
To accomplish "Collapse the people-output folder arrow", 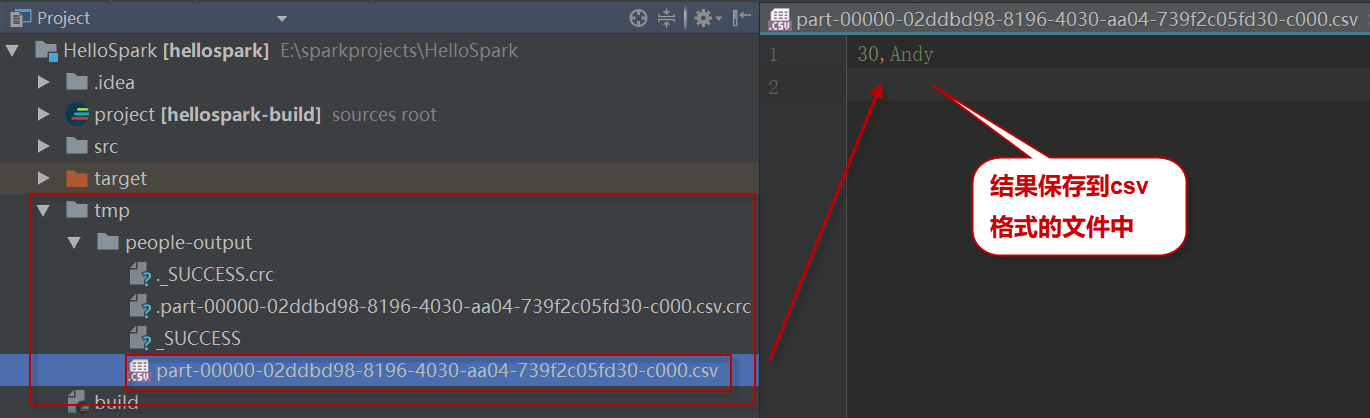I will [x=73, y=243].
